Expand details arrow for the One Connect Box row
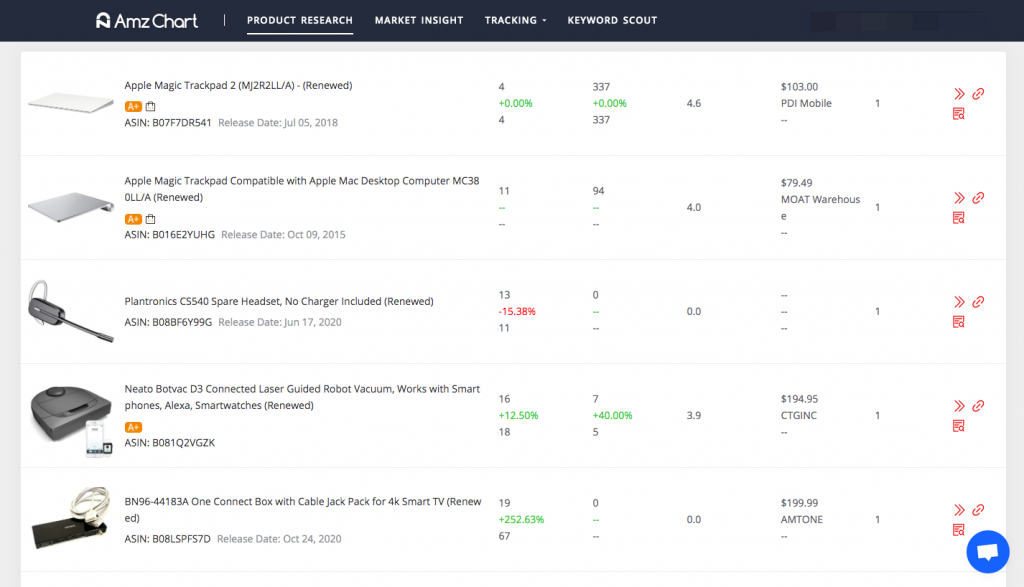Image resolution: width=1024 pixels, height=587 pixels. 959,510
